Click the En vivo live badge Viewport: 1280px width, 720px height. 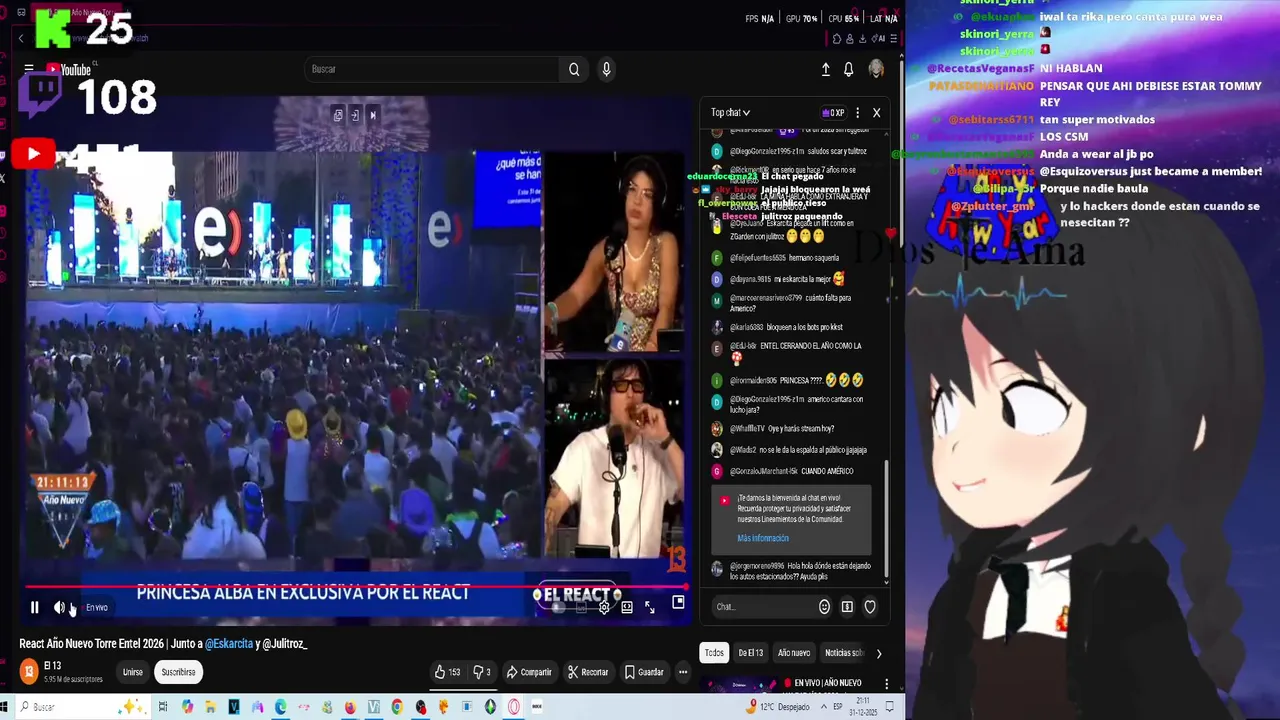(96, 607)
